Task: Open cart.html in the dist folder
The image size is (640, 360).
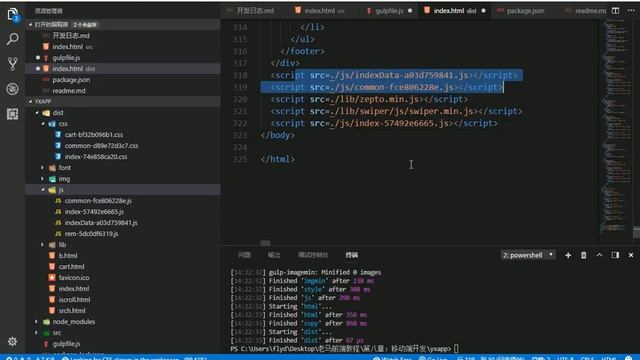Action: [71, 267]
